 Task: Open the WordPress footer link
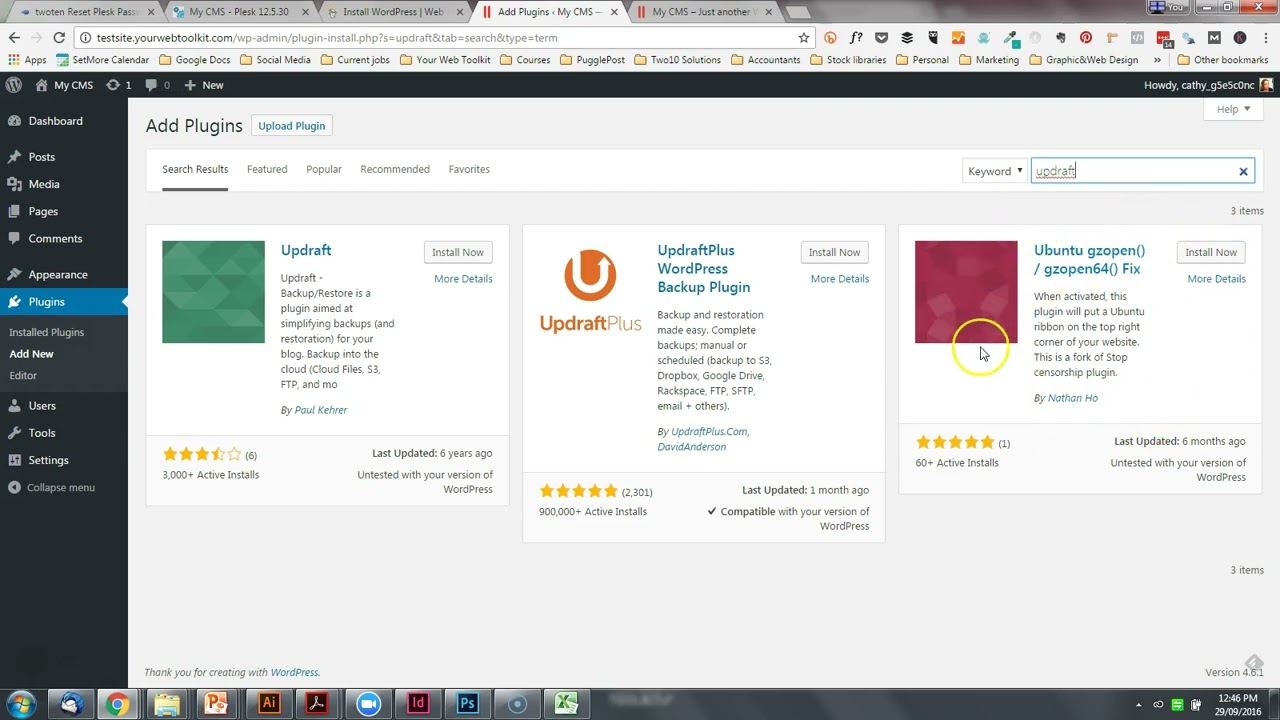(x=294, y=673)
